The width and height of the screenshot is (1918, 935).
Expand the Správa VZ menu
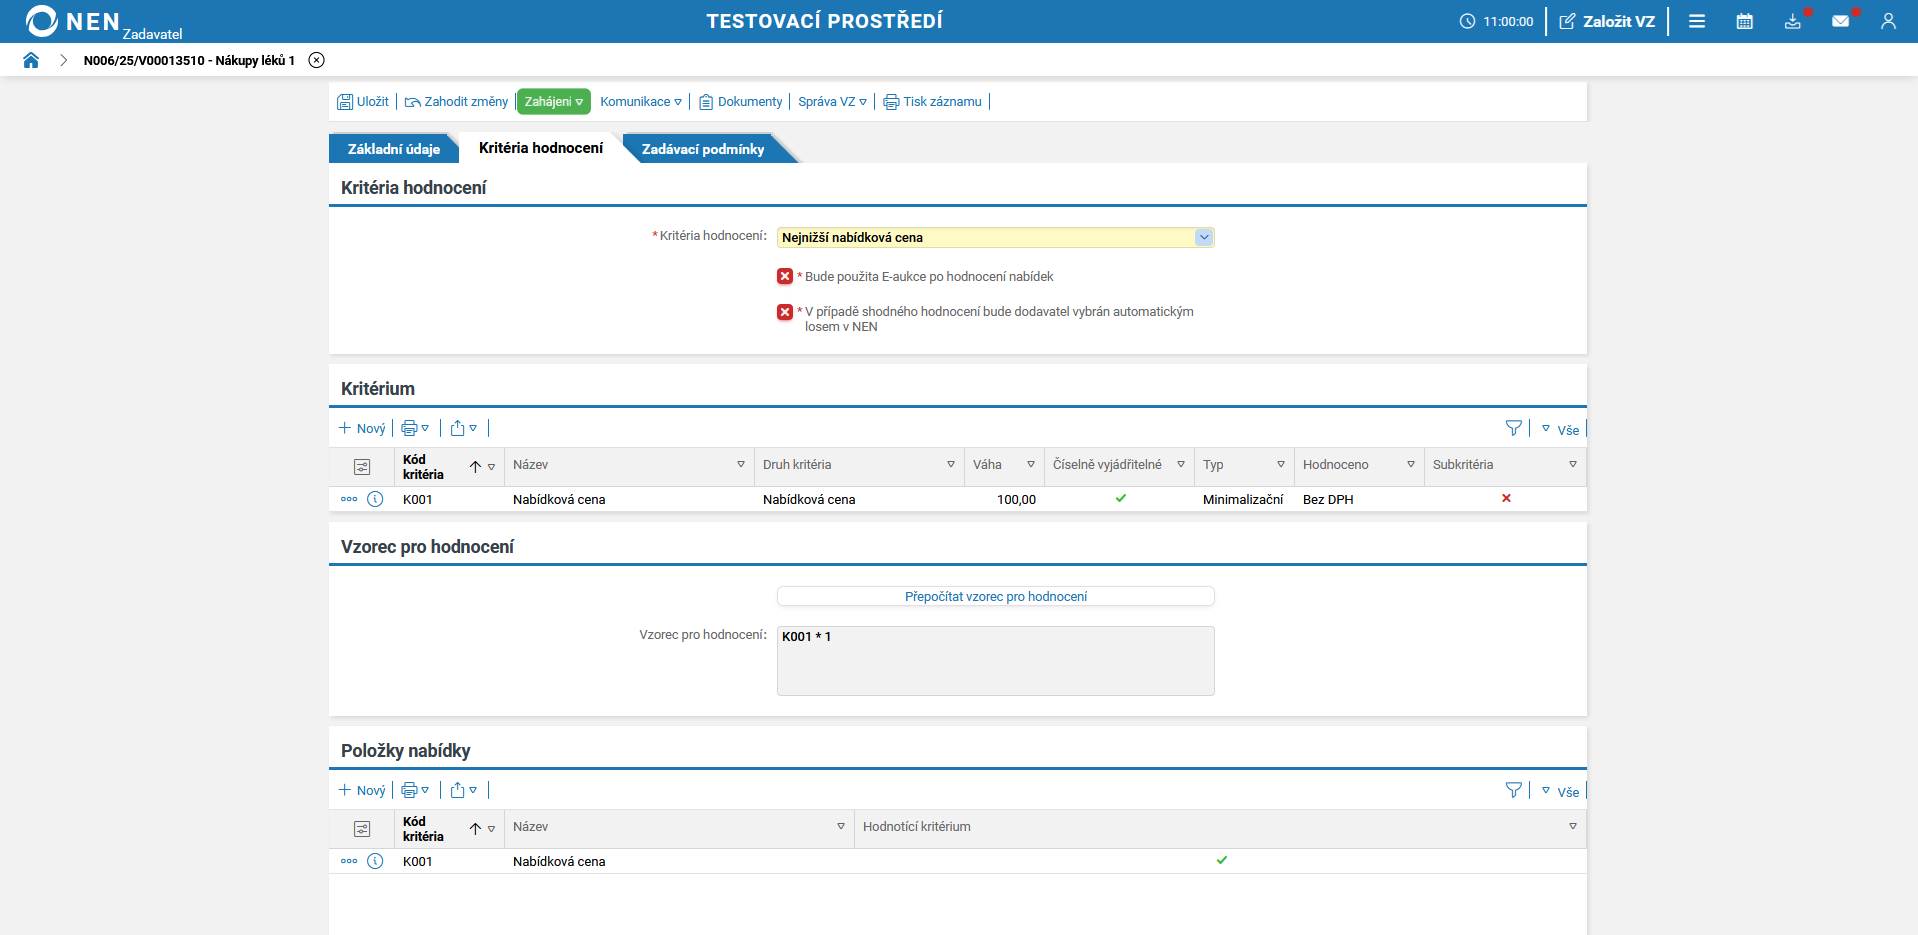(x=832, y=102)
